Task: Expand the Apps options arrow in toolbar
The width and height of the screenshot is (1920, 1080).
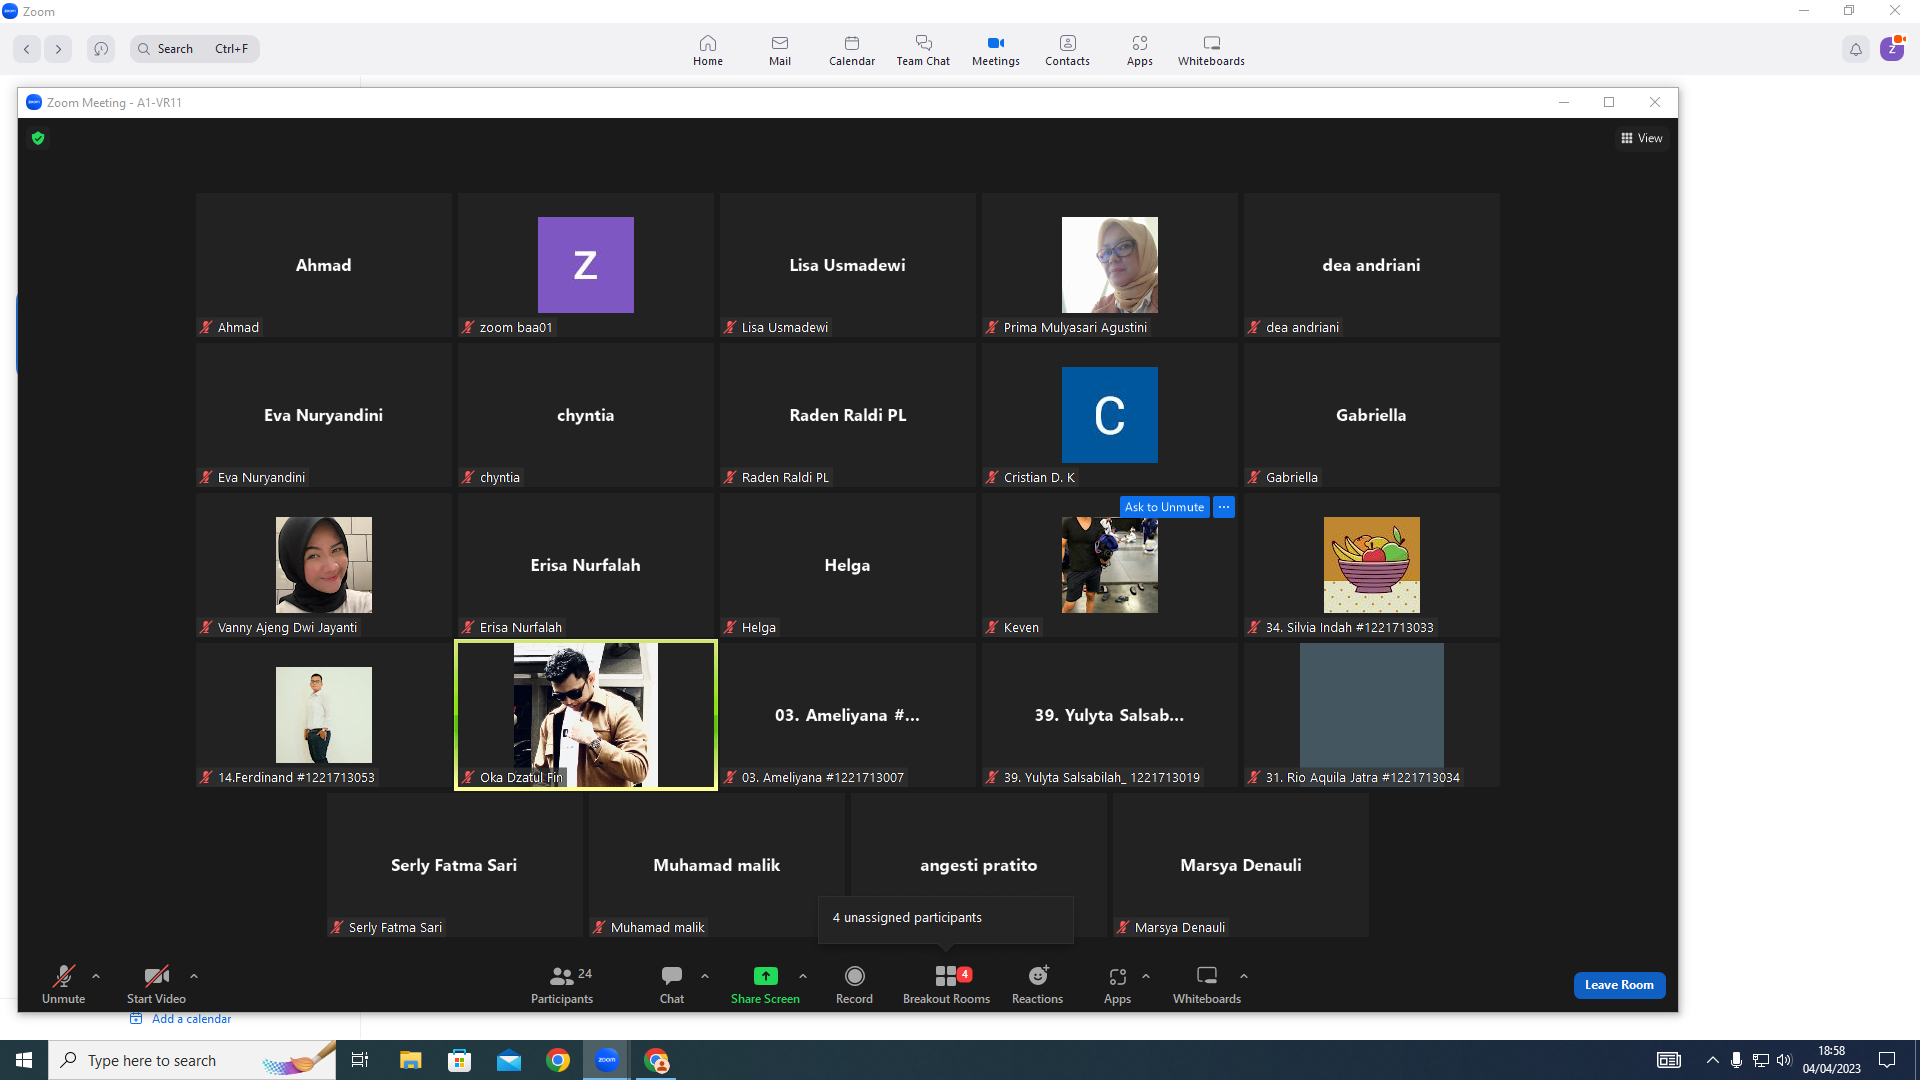Action: coord(1146,976)
